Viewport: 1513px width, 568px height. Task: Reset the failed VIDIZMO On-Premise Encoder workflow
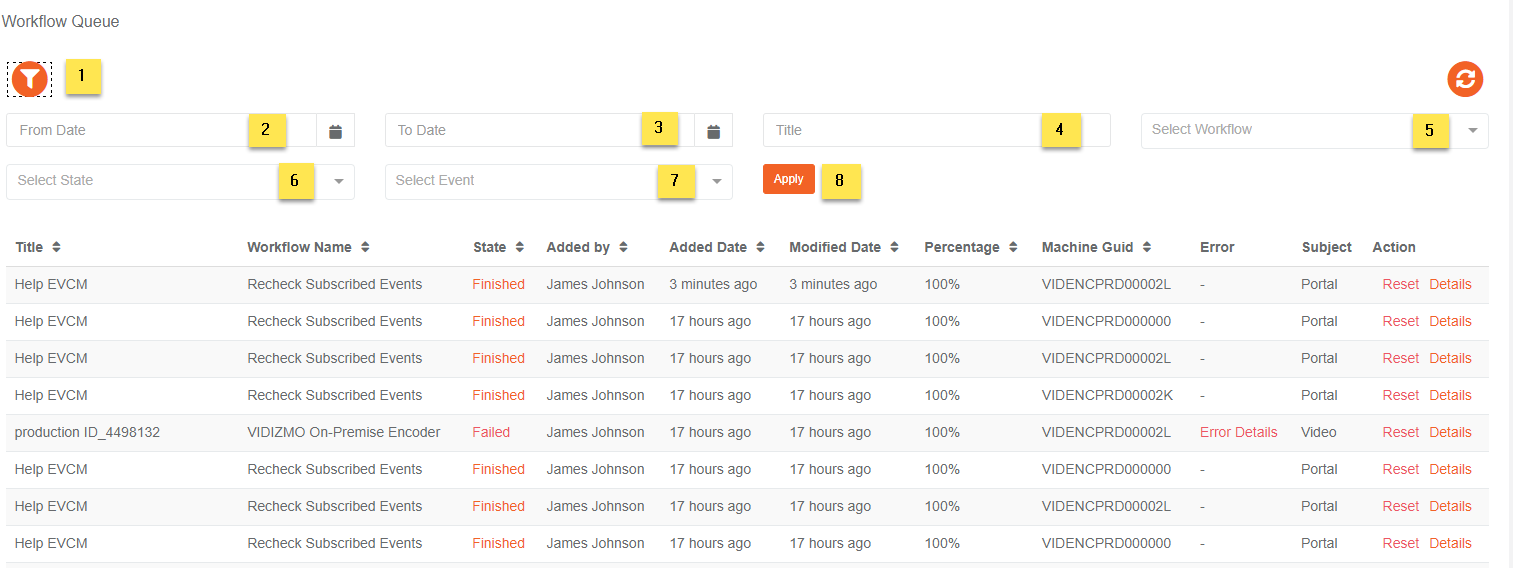(1400, 432)
